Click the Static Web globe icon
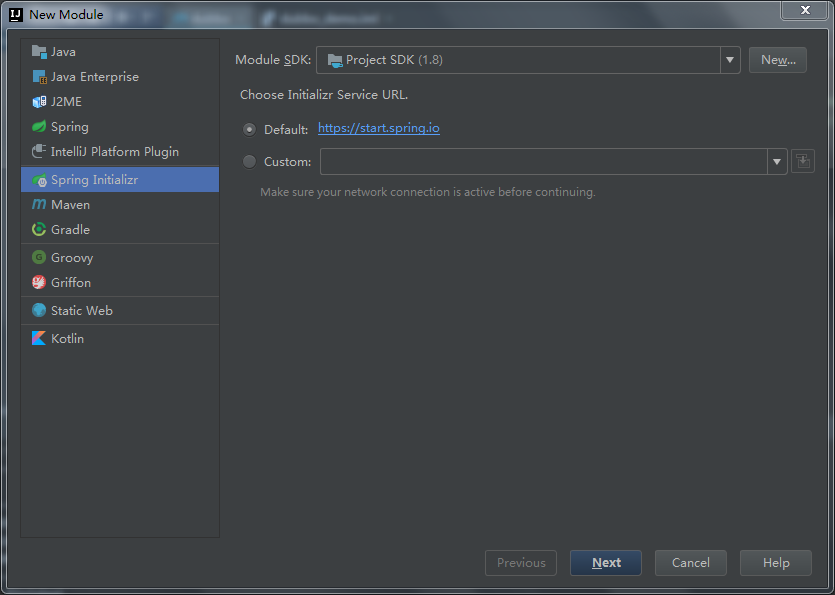 (x=39, y=311)
